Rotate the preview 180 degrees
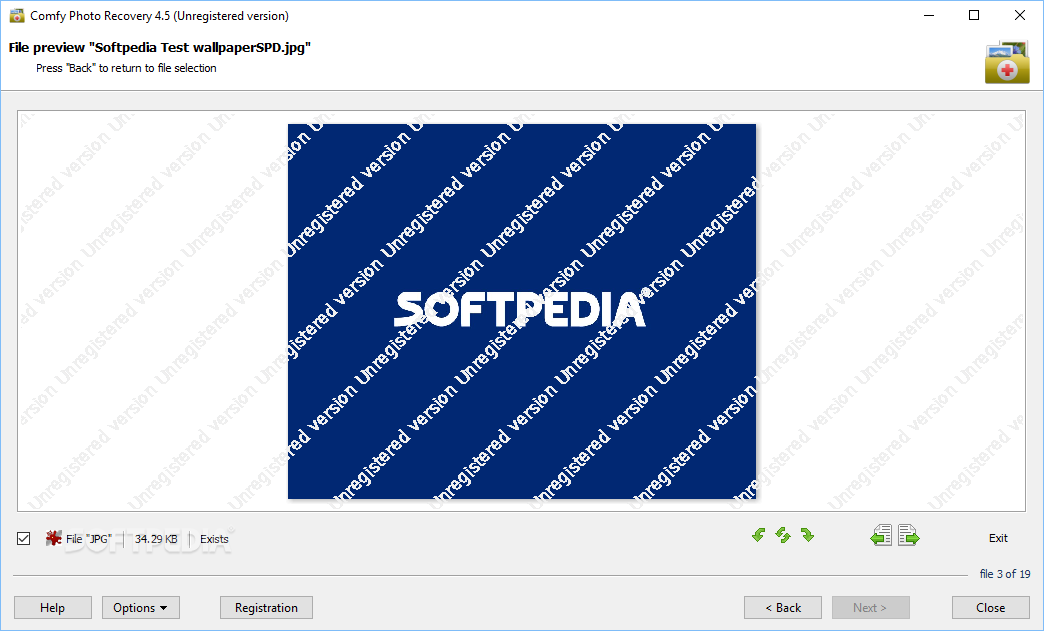This screenshot has width=1044, height=631. [783, 535]
